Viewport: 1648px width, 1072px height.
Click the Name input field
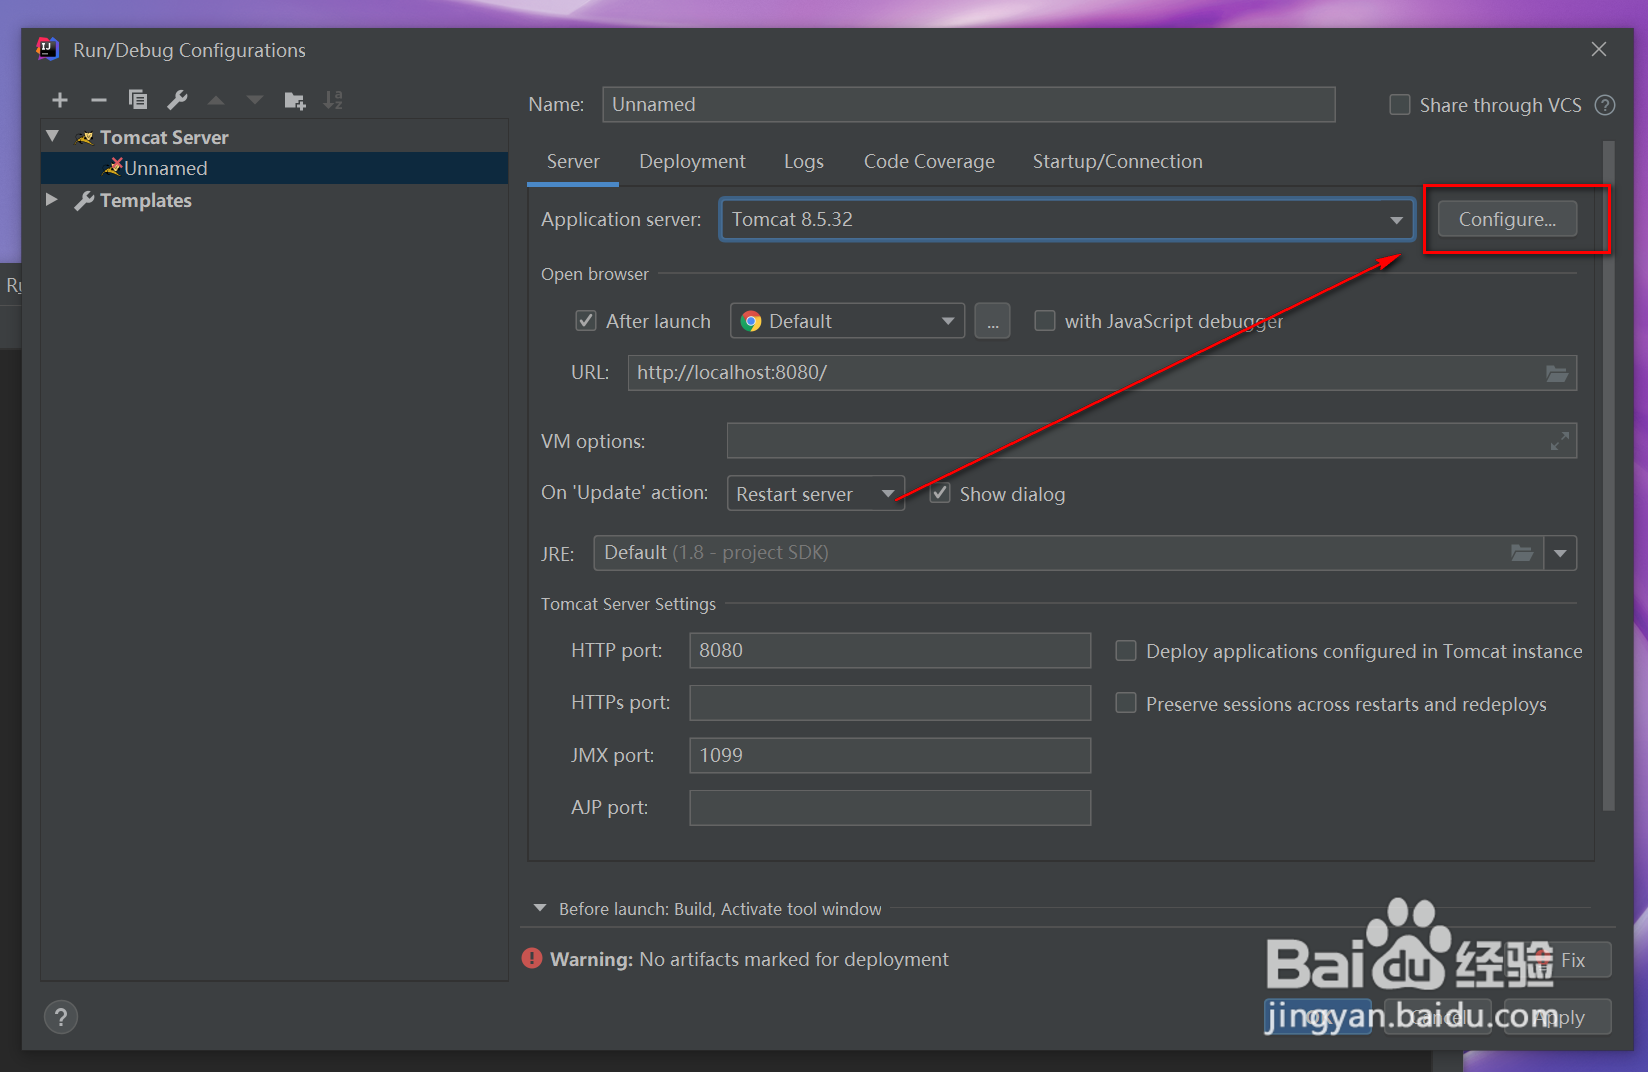click(968, 104)
